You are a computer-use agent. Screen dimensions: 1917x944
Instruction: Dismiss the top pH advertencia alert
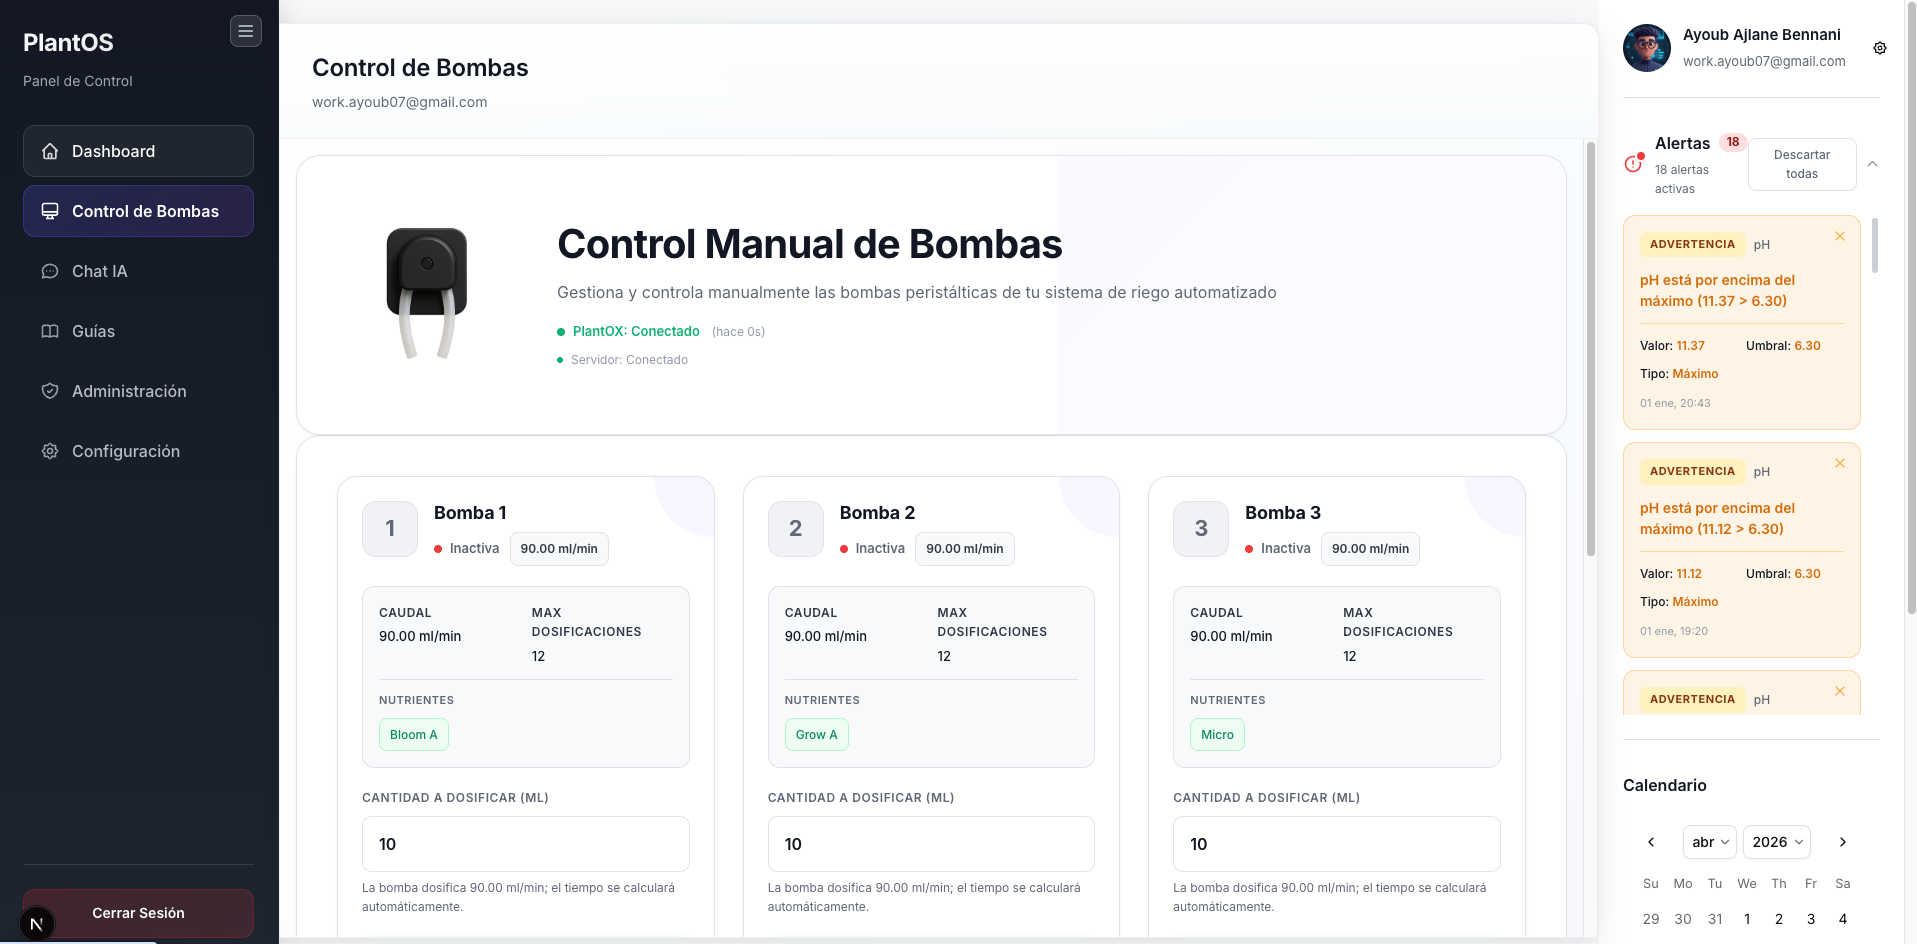(x=1840, y=236)
